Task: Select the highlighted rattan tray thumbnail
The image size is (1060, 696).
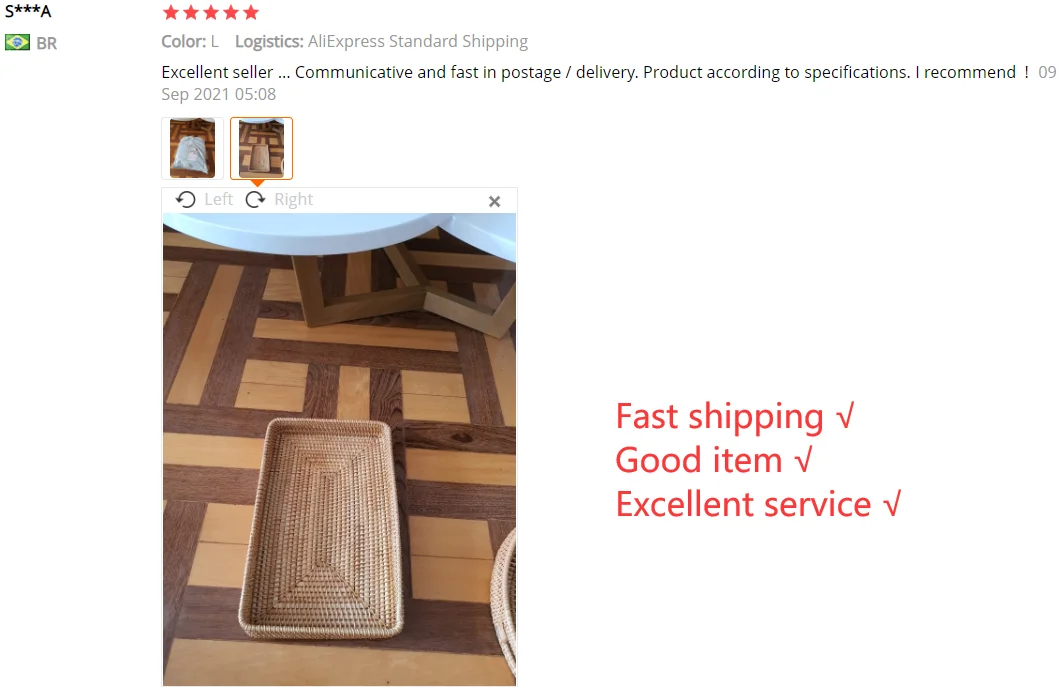Action: tap(261, 148)
